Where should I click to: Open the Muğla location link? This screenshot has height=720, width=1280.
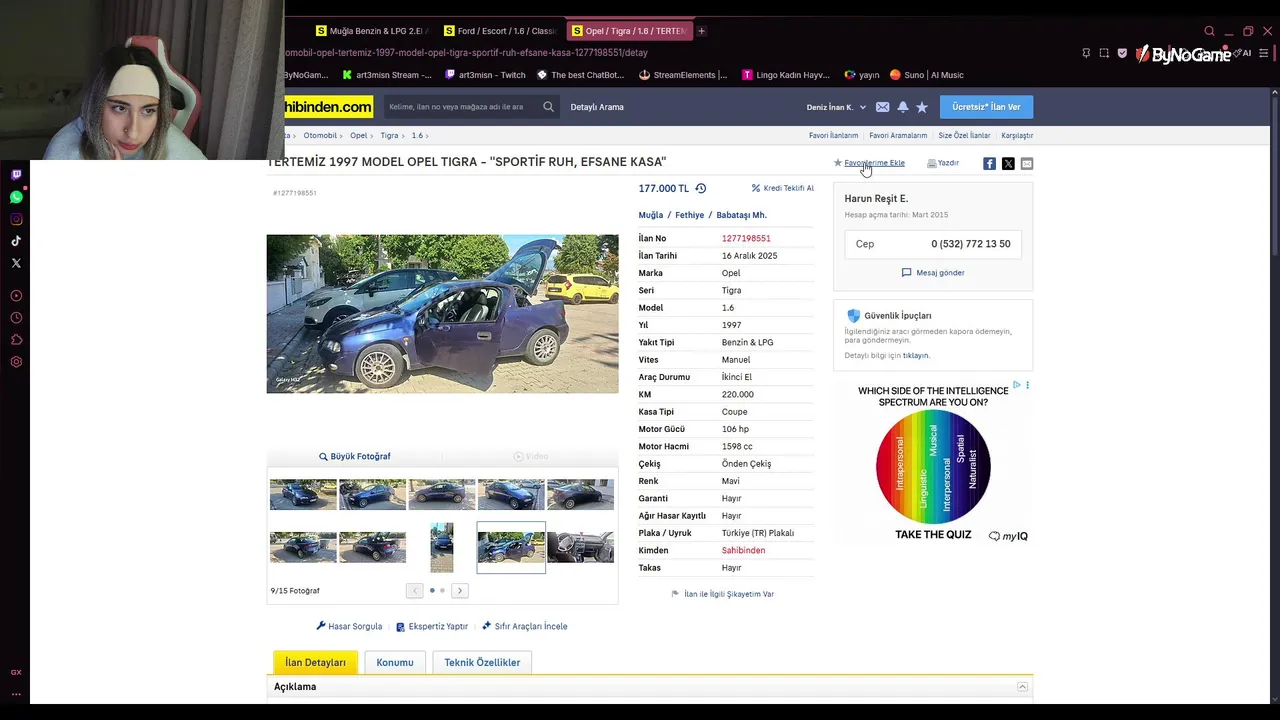coord(651,215)
